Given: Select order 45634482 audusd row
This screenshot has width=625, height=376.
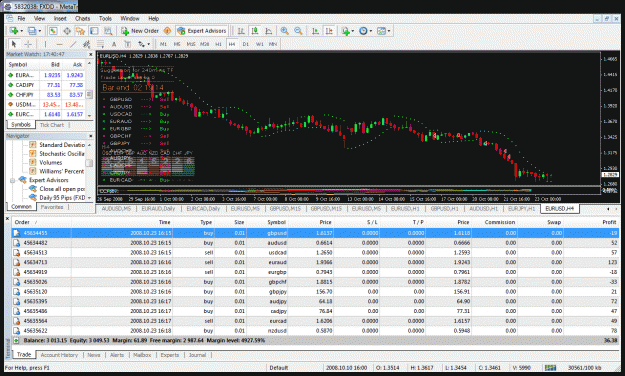Looking at the screenshot, I should 316,243.
